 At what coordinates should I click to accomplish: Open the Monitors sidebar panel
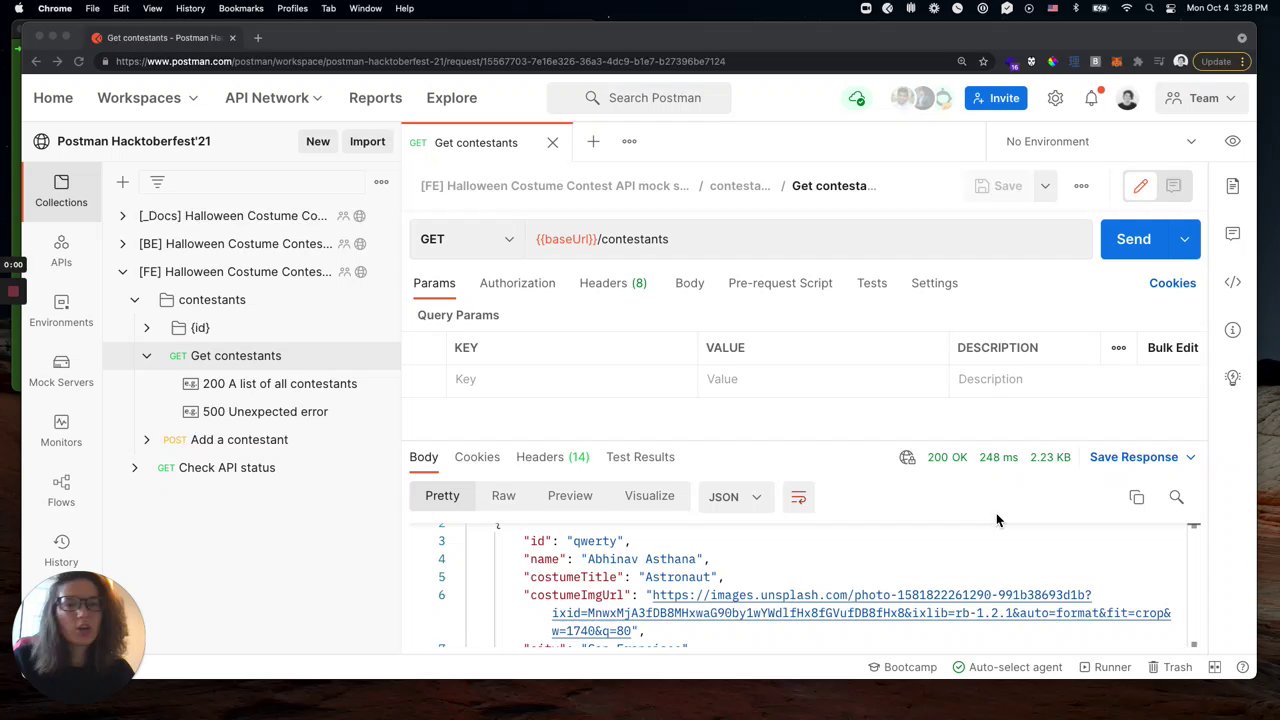click(x=61, y=430)
